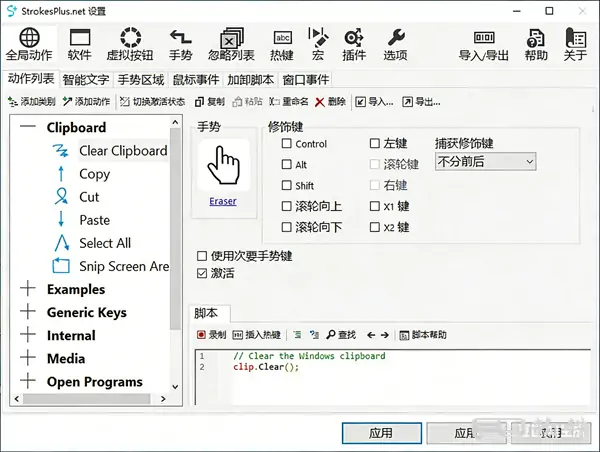Image resolution: width=600 pixels, height=452 pixels.
Task: Open the 忽略列表 ignore list section
Action: [230, 44]
